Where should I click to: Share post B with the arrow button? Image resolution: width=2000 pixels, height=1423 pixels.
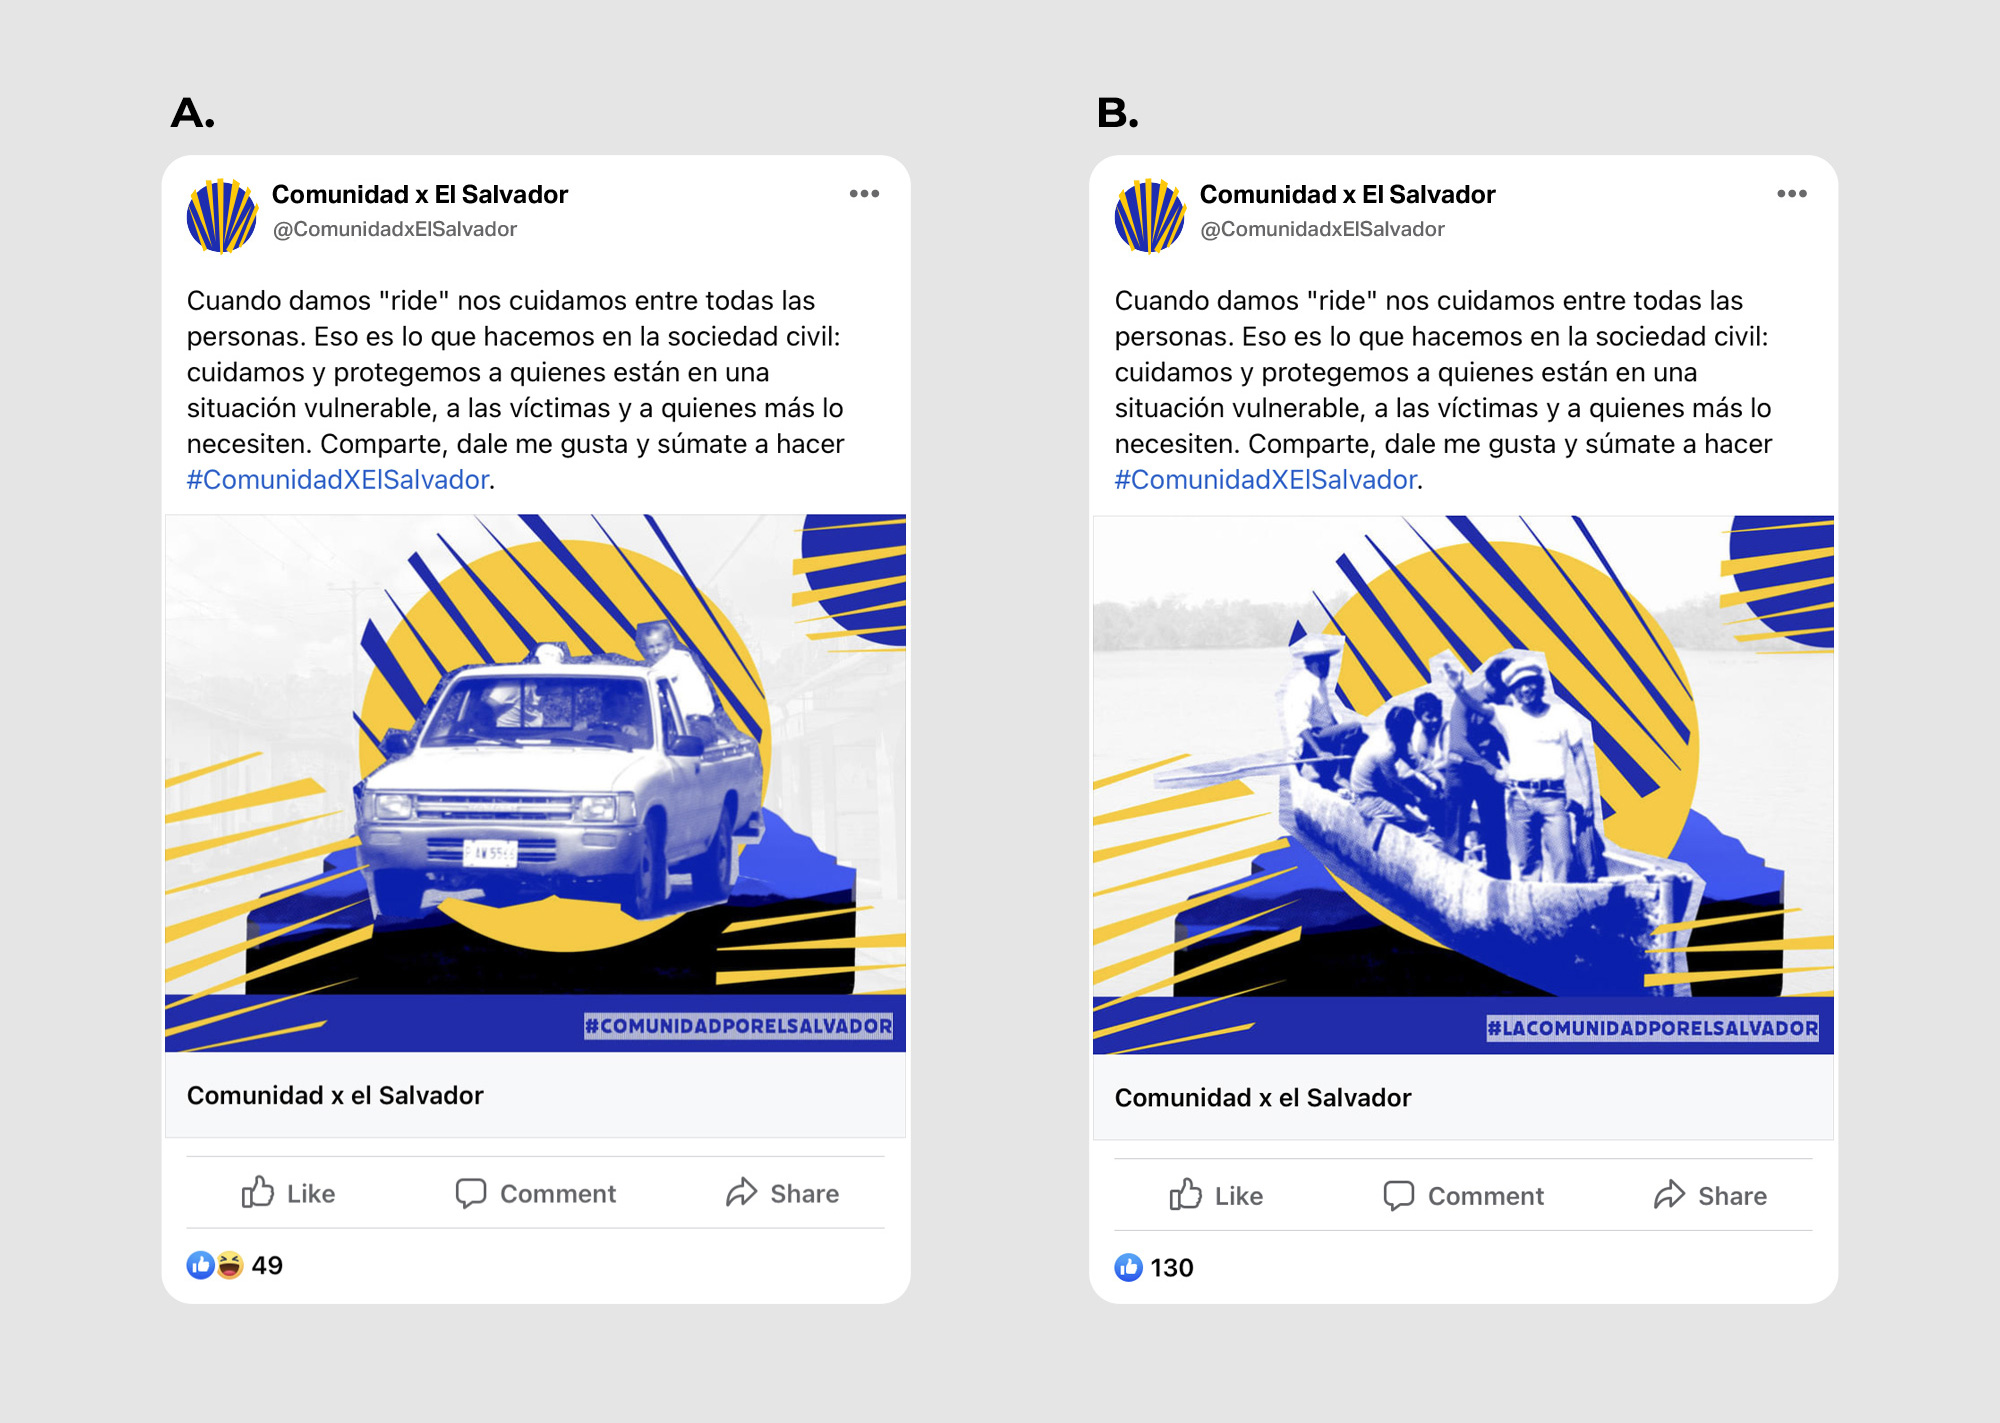[1710, 1195]
